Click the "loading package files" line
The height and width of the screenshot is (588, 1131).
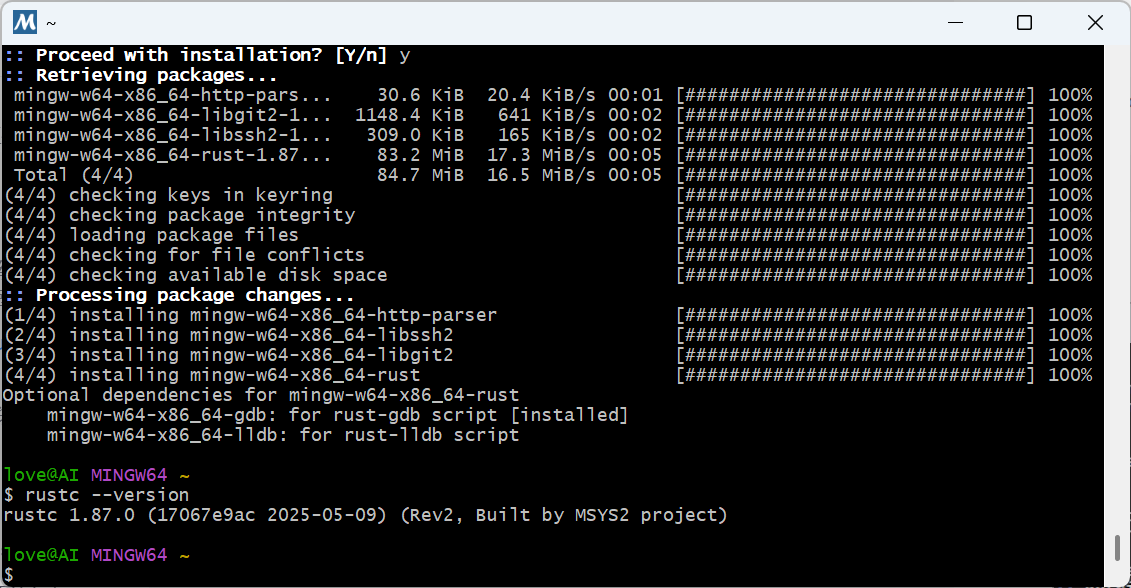click(151, 235)
